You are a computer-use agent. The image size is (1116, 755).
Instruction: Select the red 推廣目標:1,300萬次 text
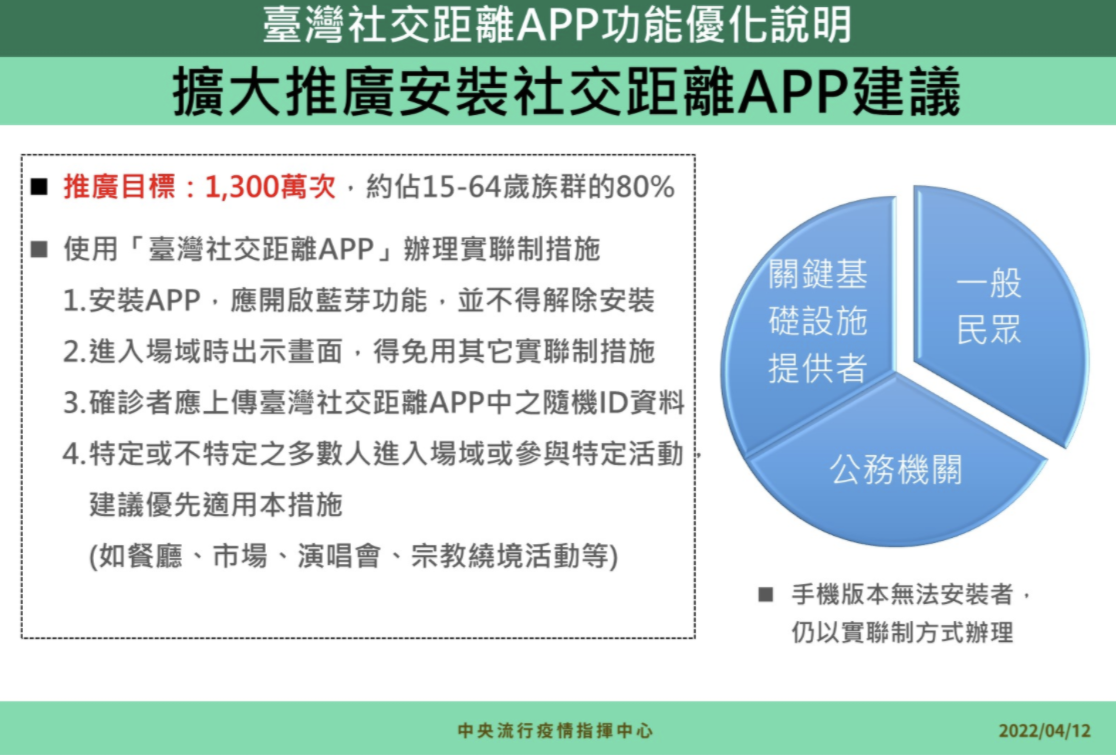pos(199,187)
